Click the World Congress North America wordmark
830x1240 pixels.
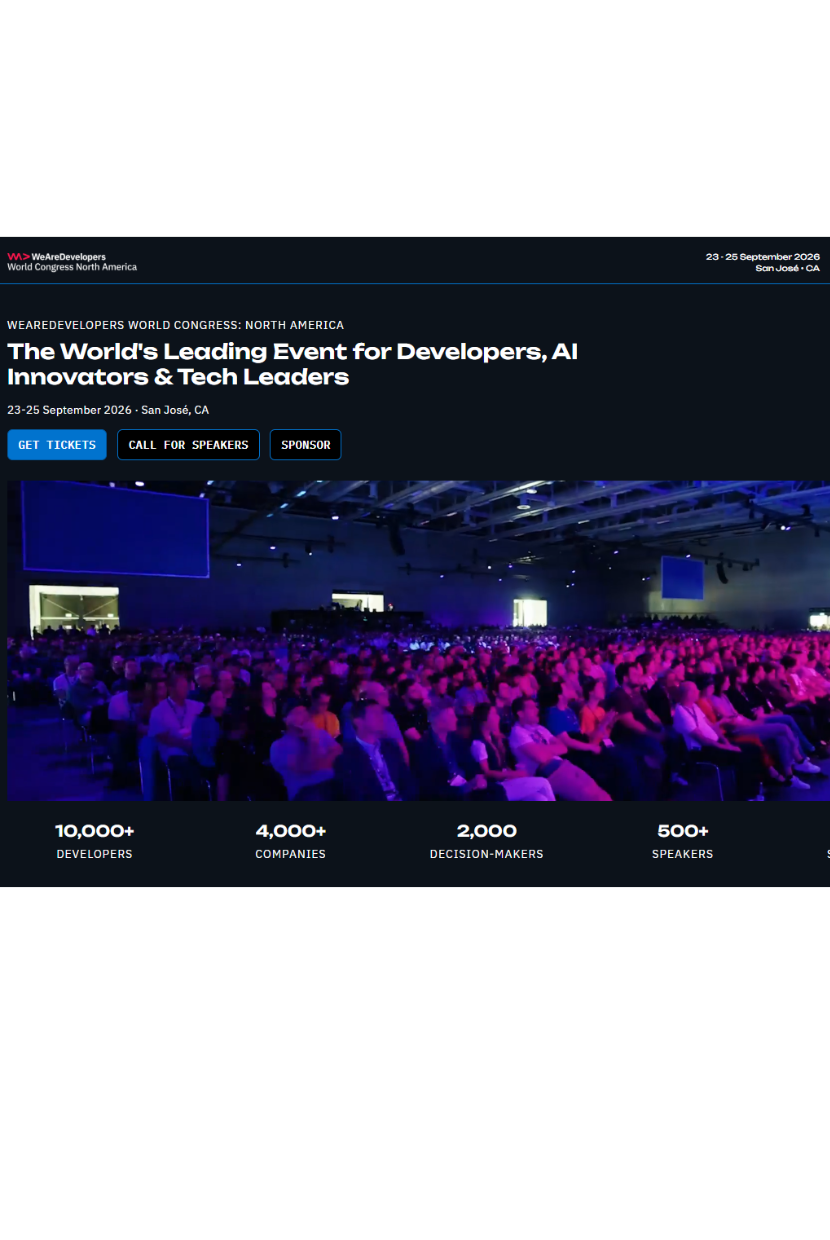coord(71,267)
